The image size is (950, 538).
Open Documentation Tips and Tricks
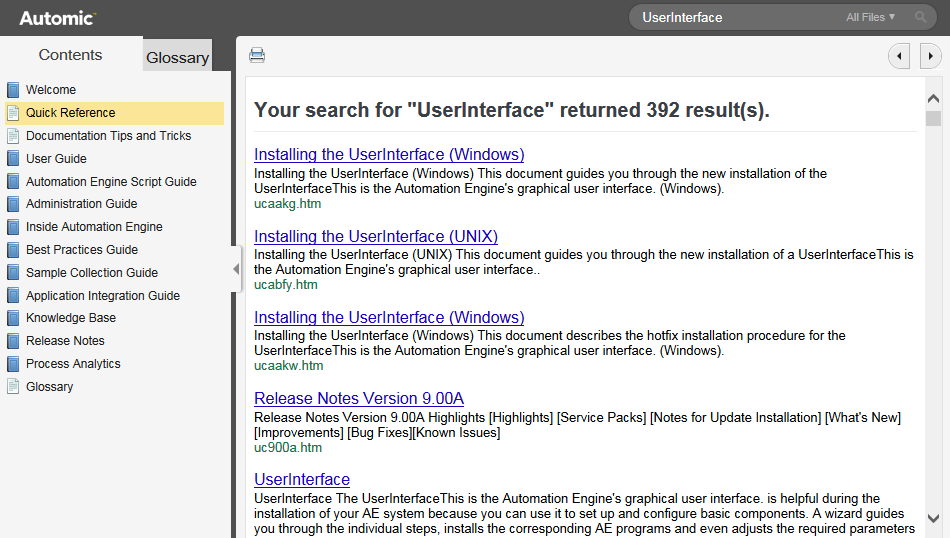click(108, 136)
